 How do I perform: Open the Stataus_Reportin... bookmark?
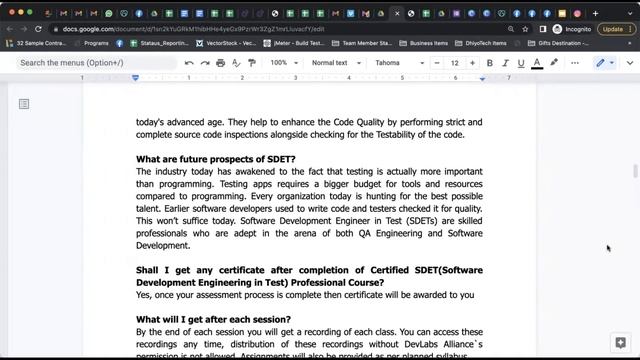point(160,43)
